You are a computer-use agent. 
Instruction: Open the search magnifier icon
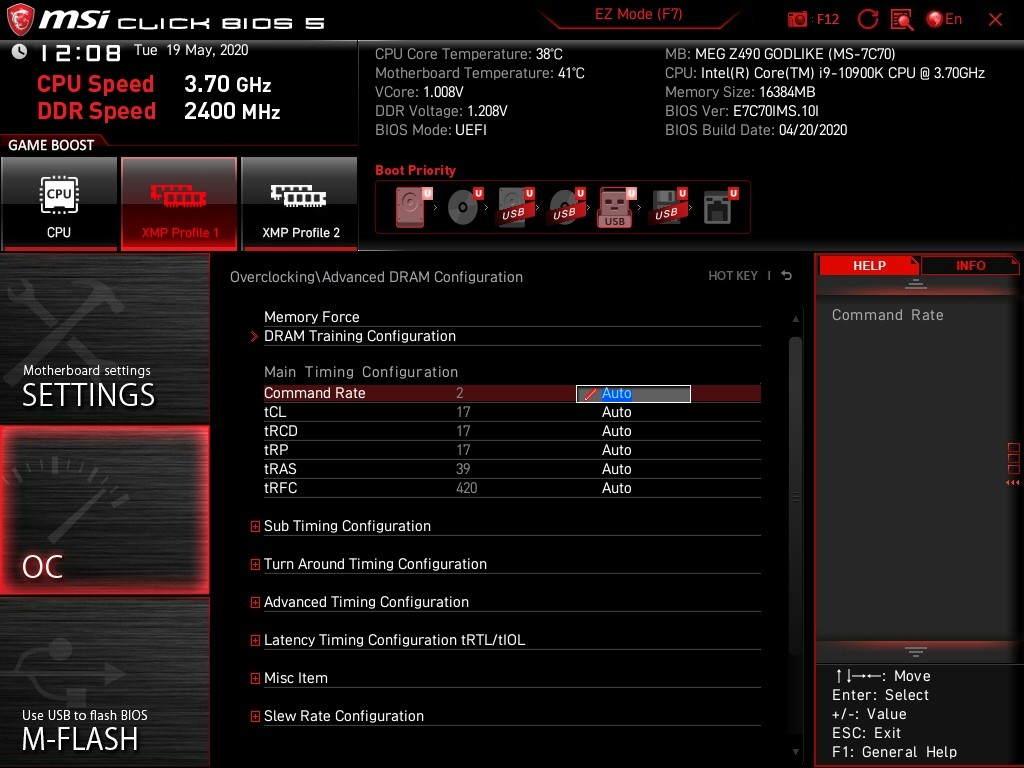902,20
